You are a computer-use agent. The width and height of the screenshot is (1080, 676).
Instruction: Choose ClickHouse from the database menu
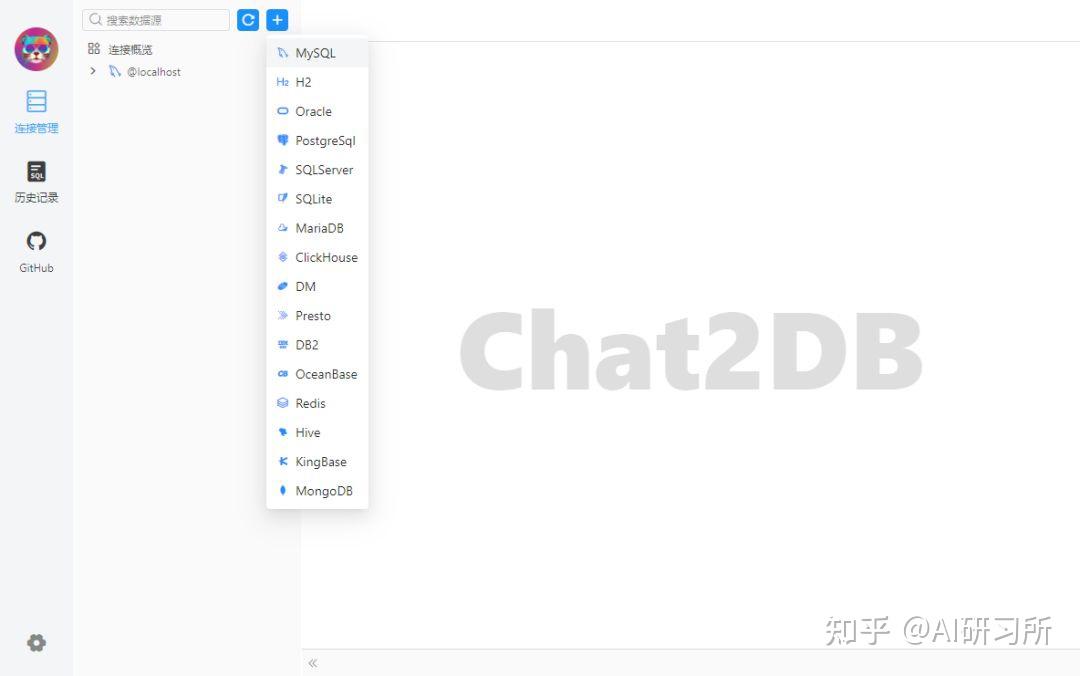[x=318, y=257]
